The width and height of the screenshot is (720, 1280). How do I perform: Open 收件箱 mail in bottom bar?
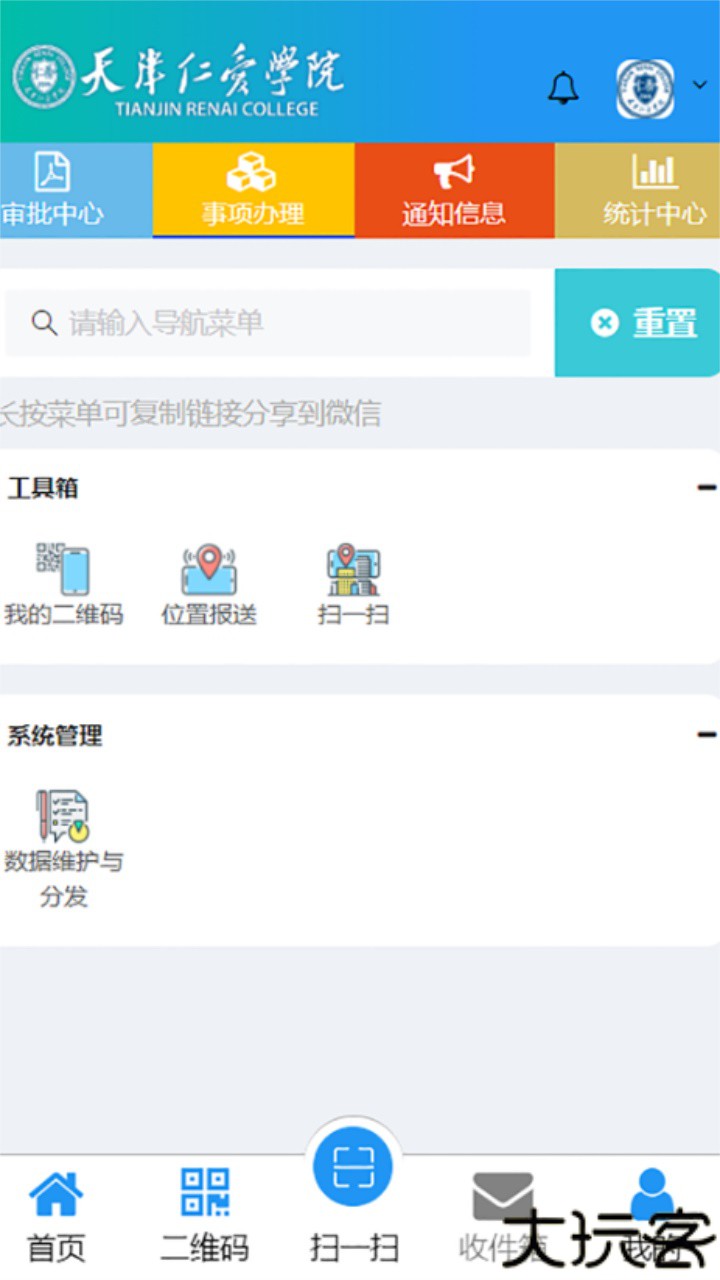pyautogui.click(x=503, y=1217)
